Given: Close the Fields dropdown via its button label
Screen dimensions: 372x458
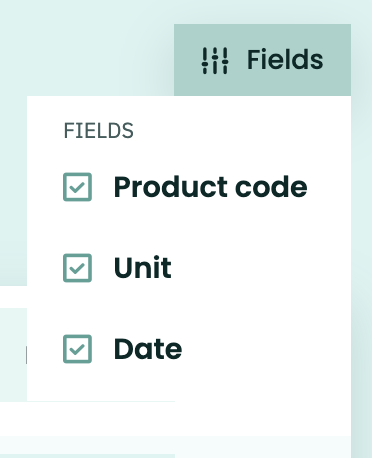Looking at the screenshot, I should coord(285,60).
